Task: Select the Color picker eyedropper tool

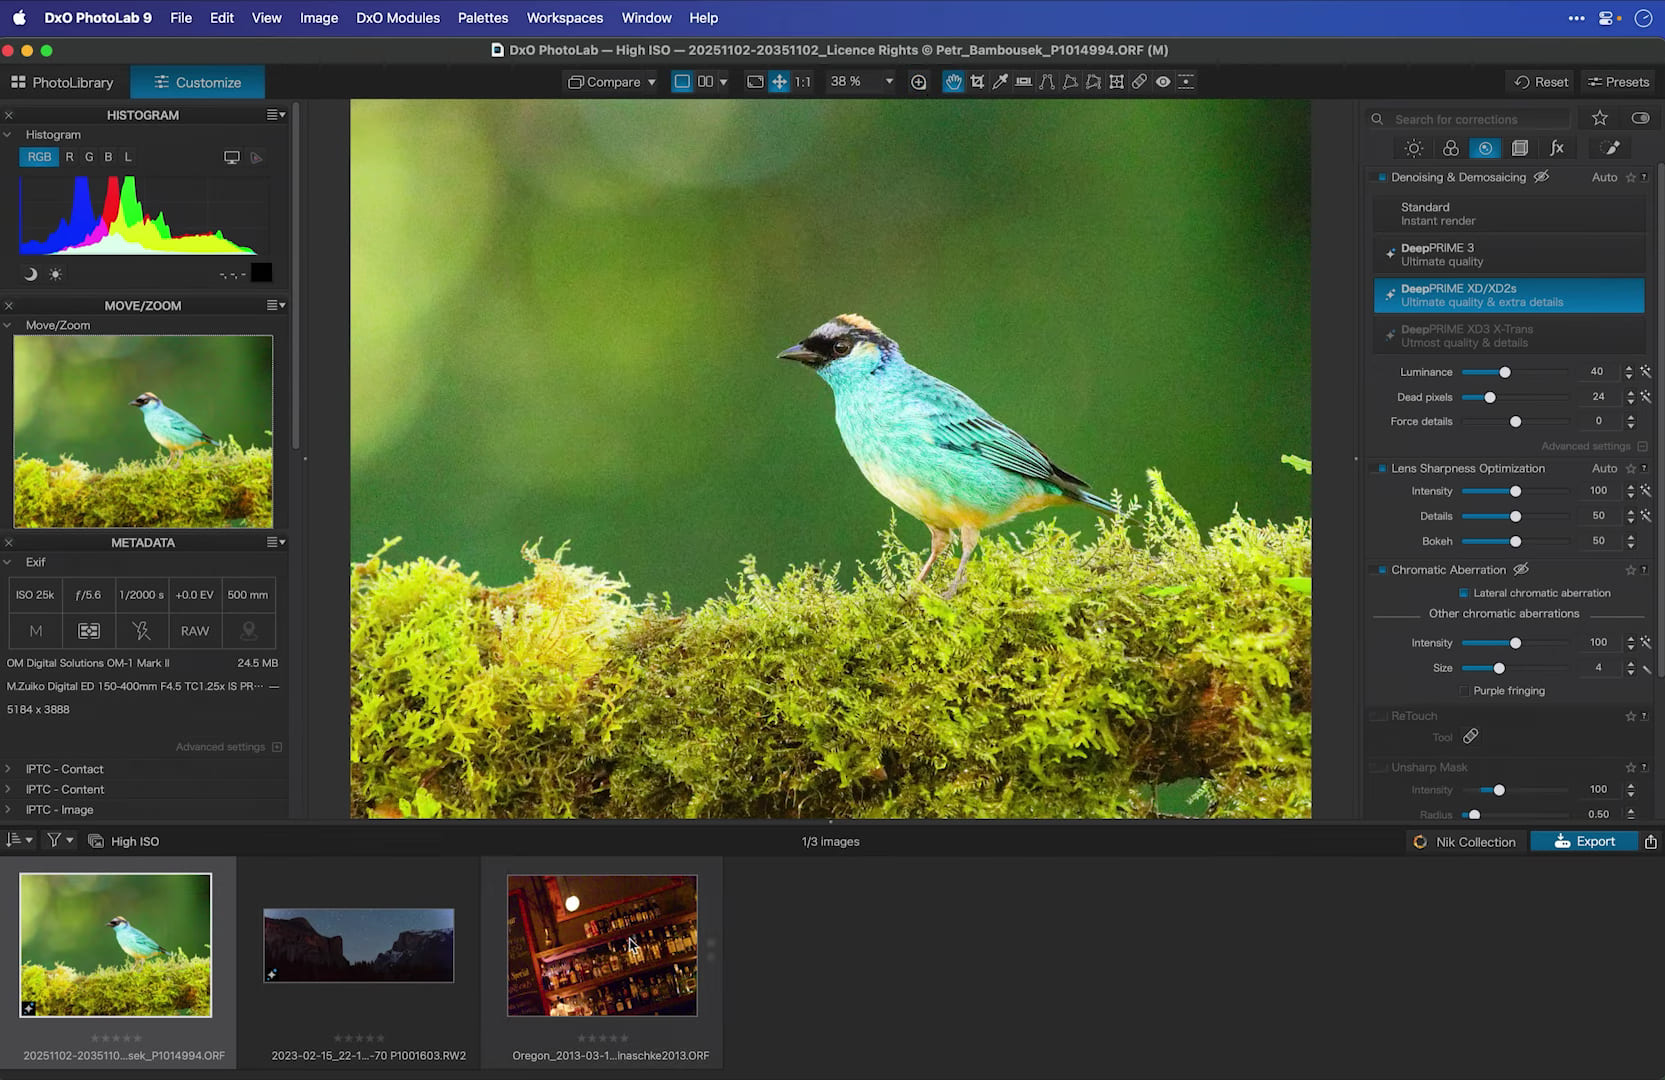Action: [x=1000, y=82]
